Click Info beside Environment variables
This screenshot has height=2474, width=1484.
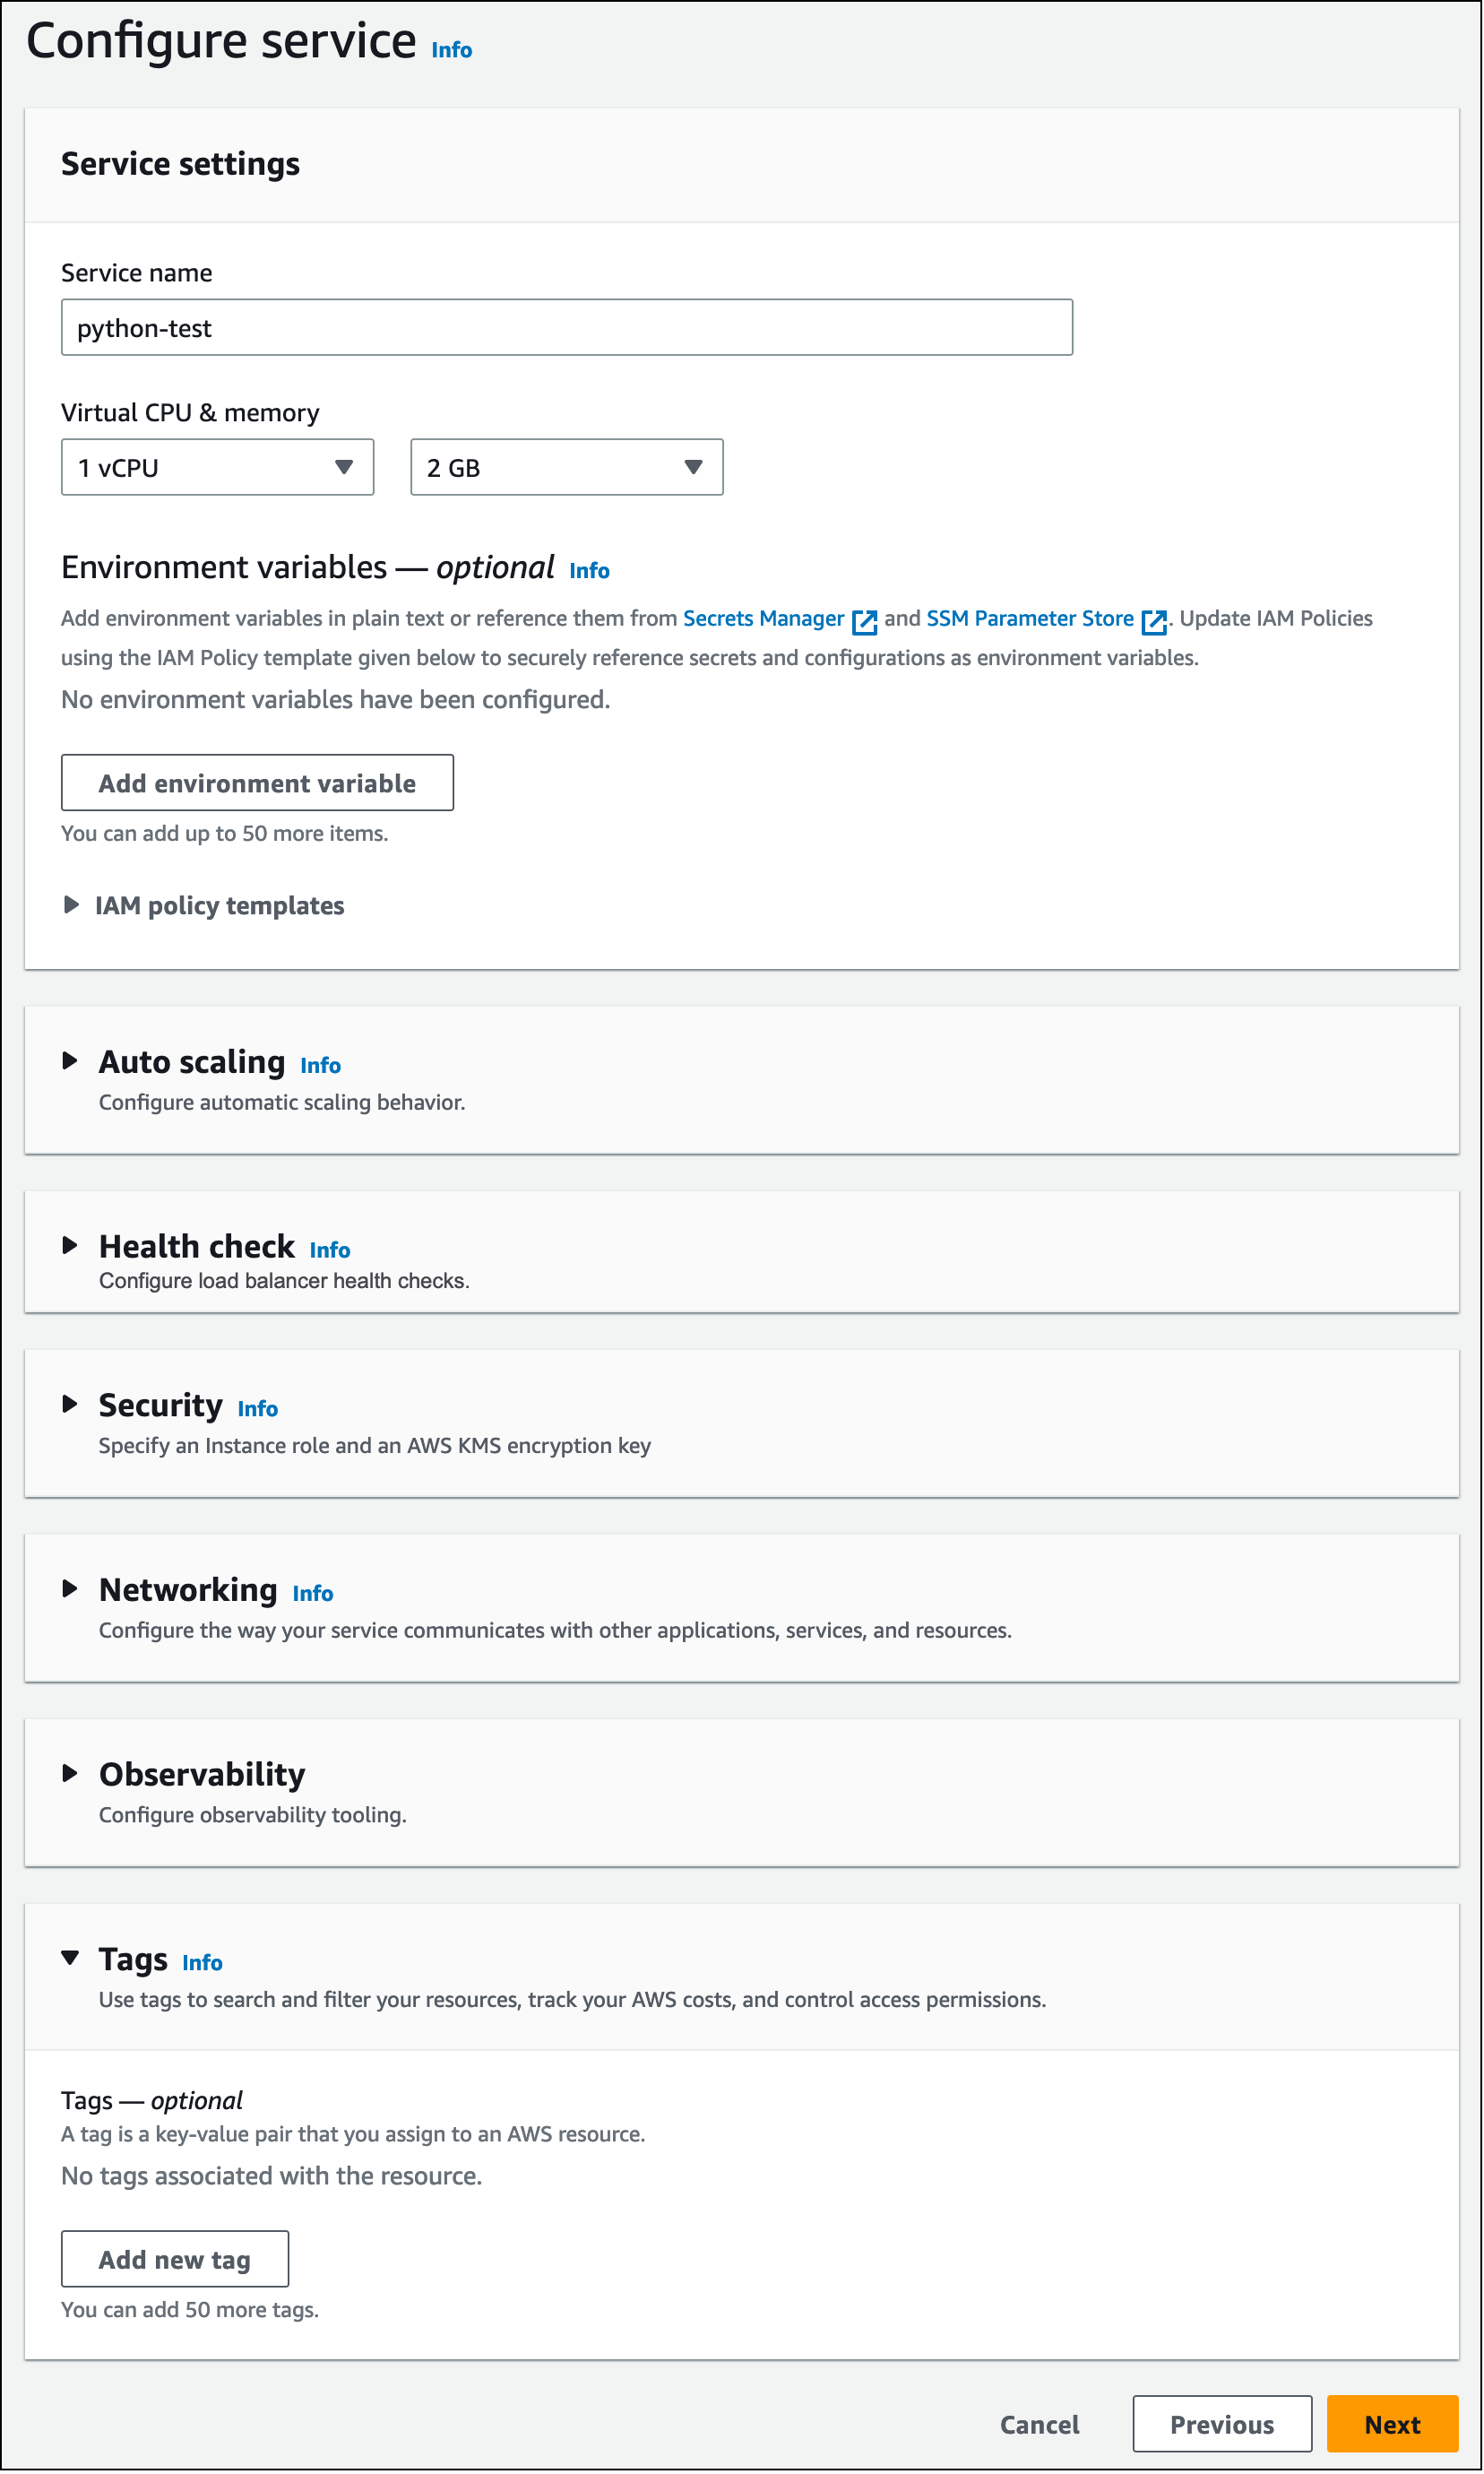click(x=589, y=570)
